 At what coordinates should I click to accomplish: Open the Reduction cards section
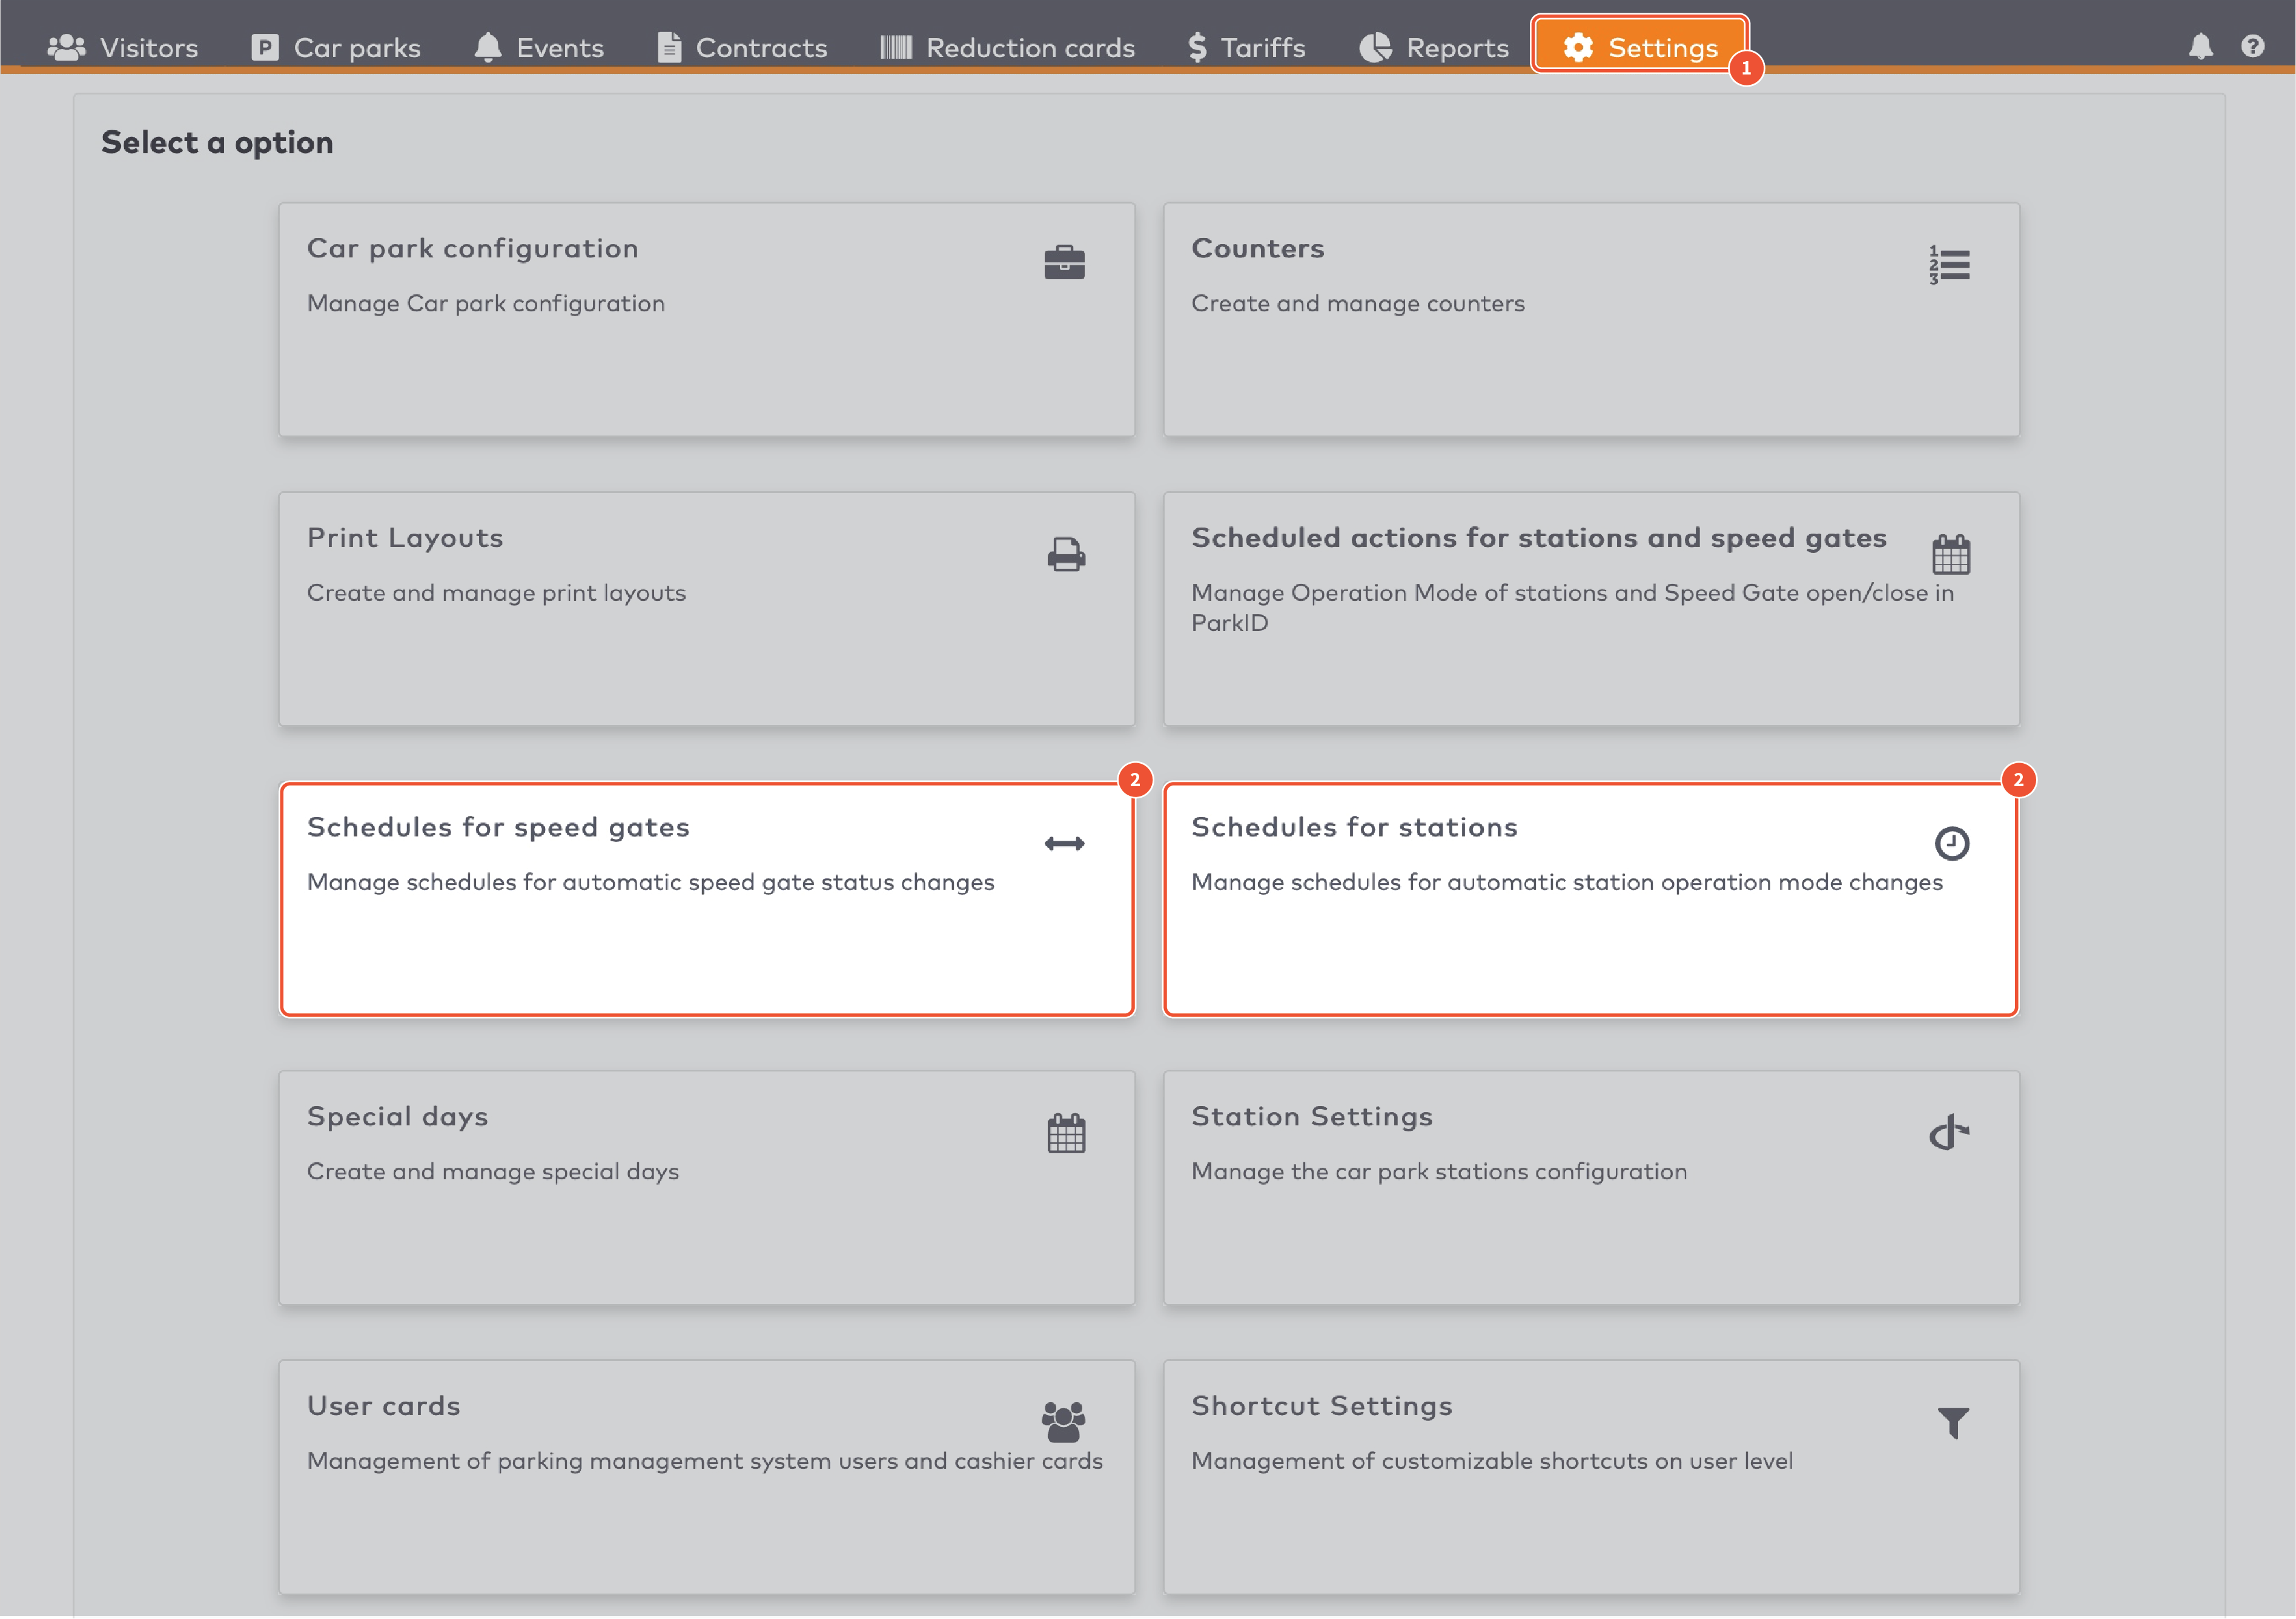(x=1006, y=46)
